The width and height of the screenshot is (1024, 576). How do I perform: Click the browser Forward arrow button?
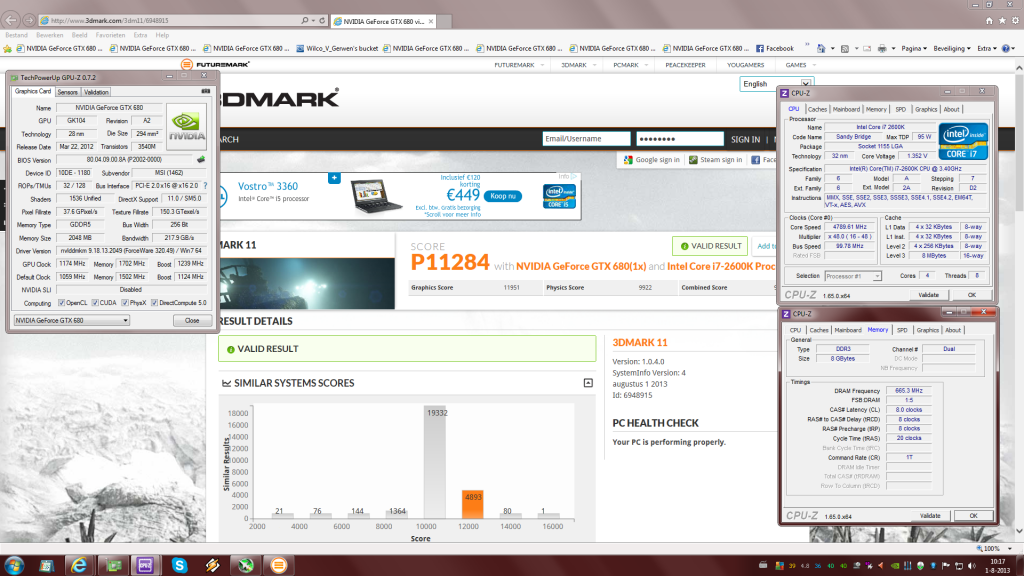(x=29, y=21)
